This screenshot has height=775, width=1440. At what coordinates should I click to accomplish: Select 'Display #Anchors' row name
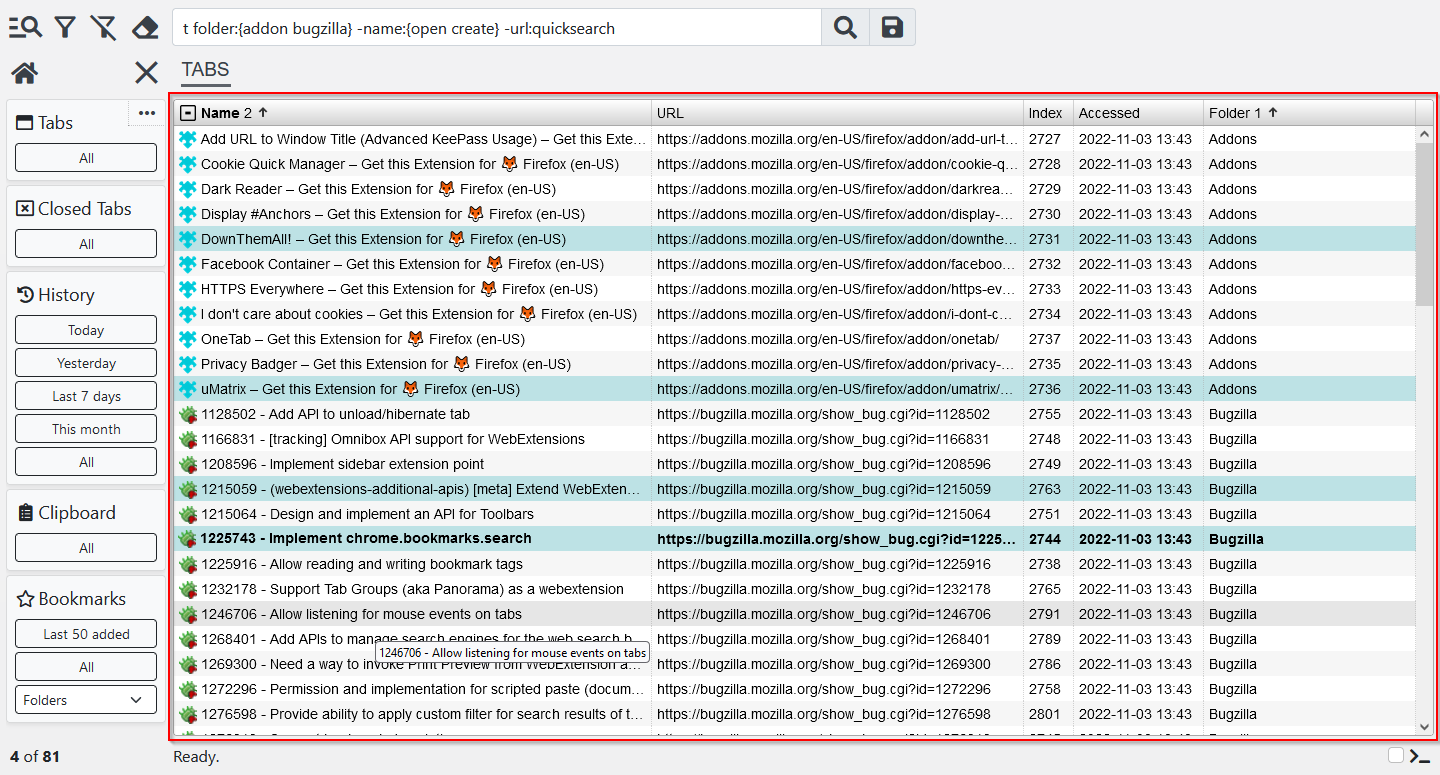tap(393, 214)
